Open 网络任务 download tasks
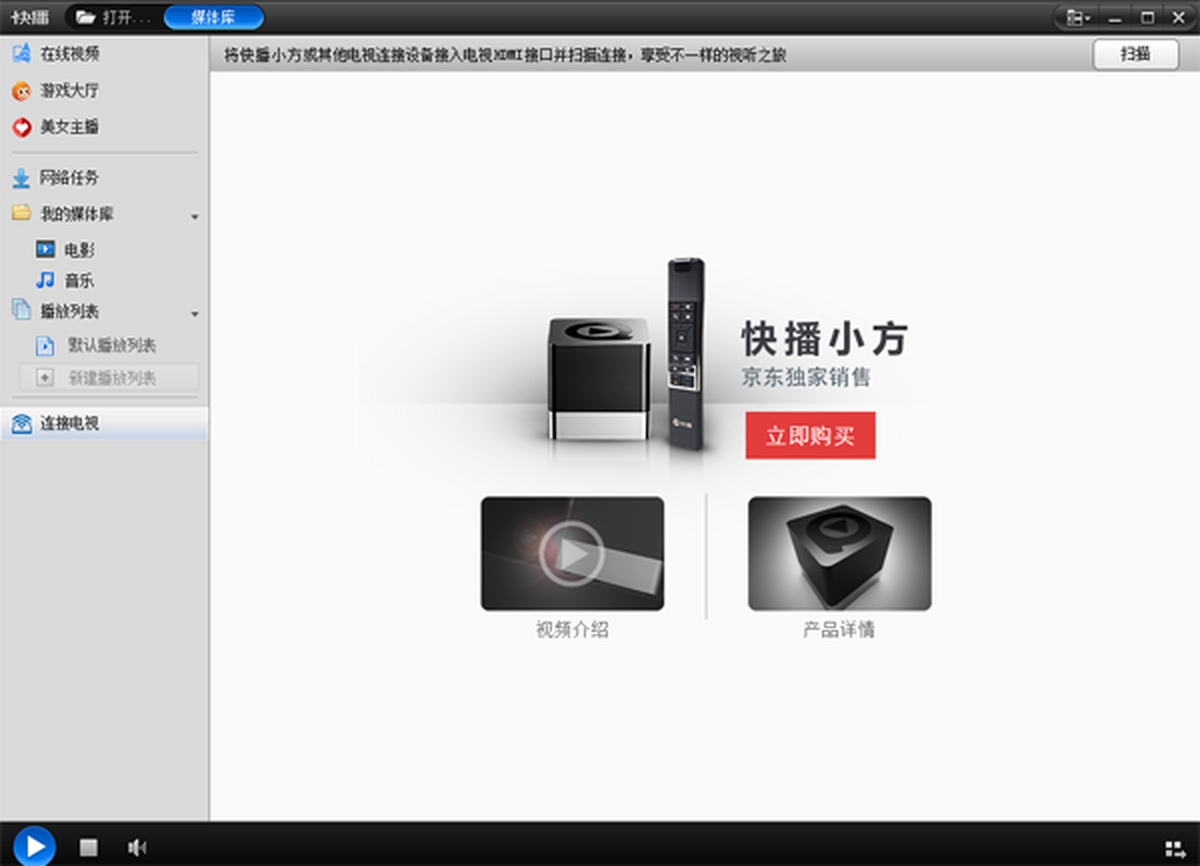The width and height of the screenshot is (1200, 866). tap(68, 178)
